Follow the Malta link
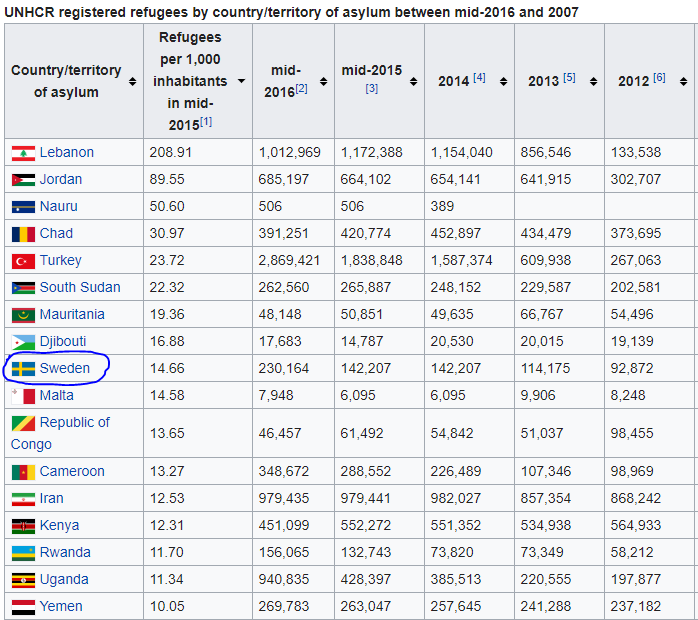Screen dimensions: 698x620 [x=57, y=395]
